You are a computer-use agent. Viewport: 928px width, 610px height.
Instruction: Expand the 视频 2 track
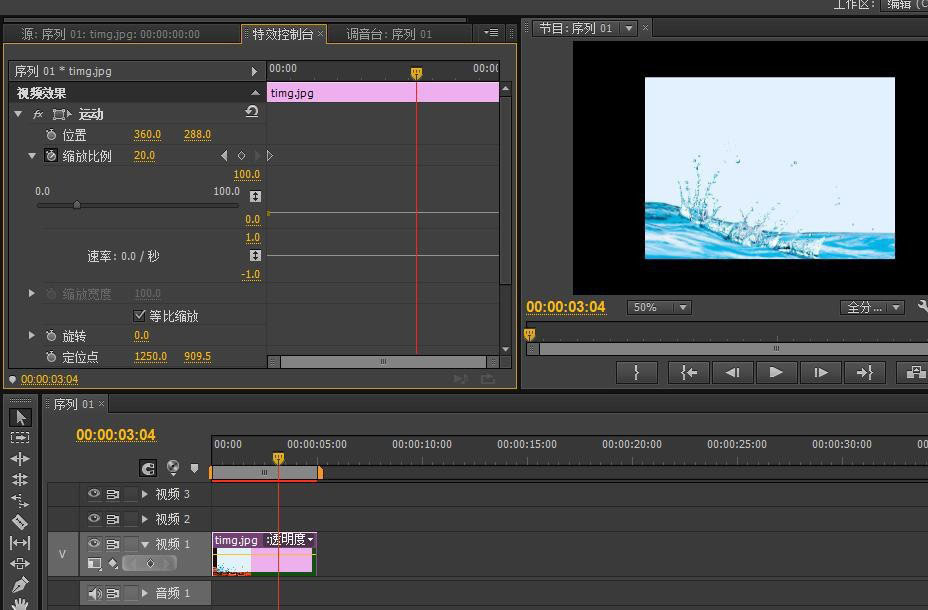tap(145, 519)
